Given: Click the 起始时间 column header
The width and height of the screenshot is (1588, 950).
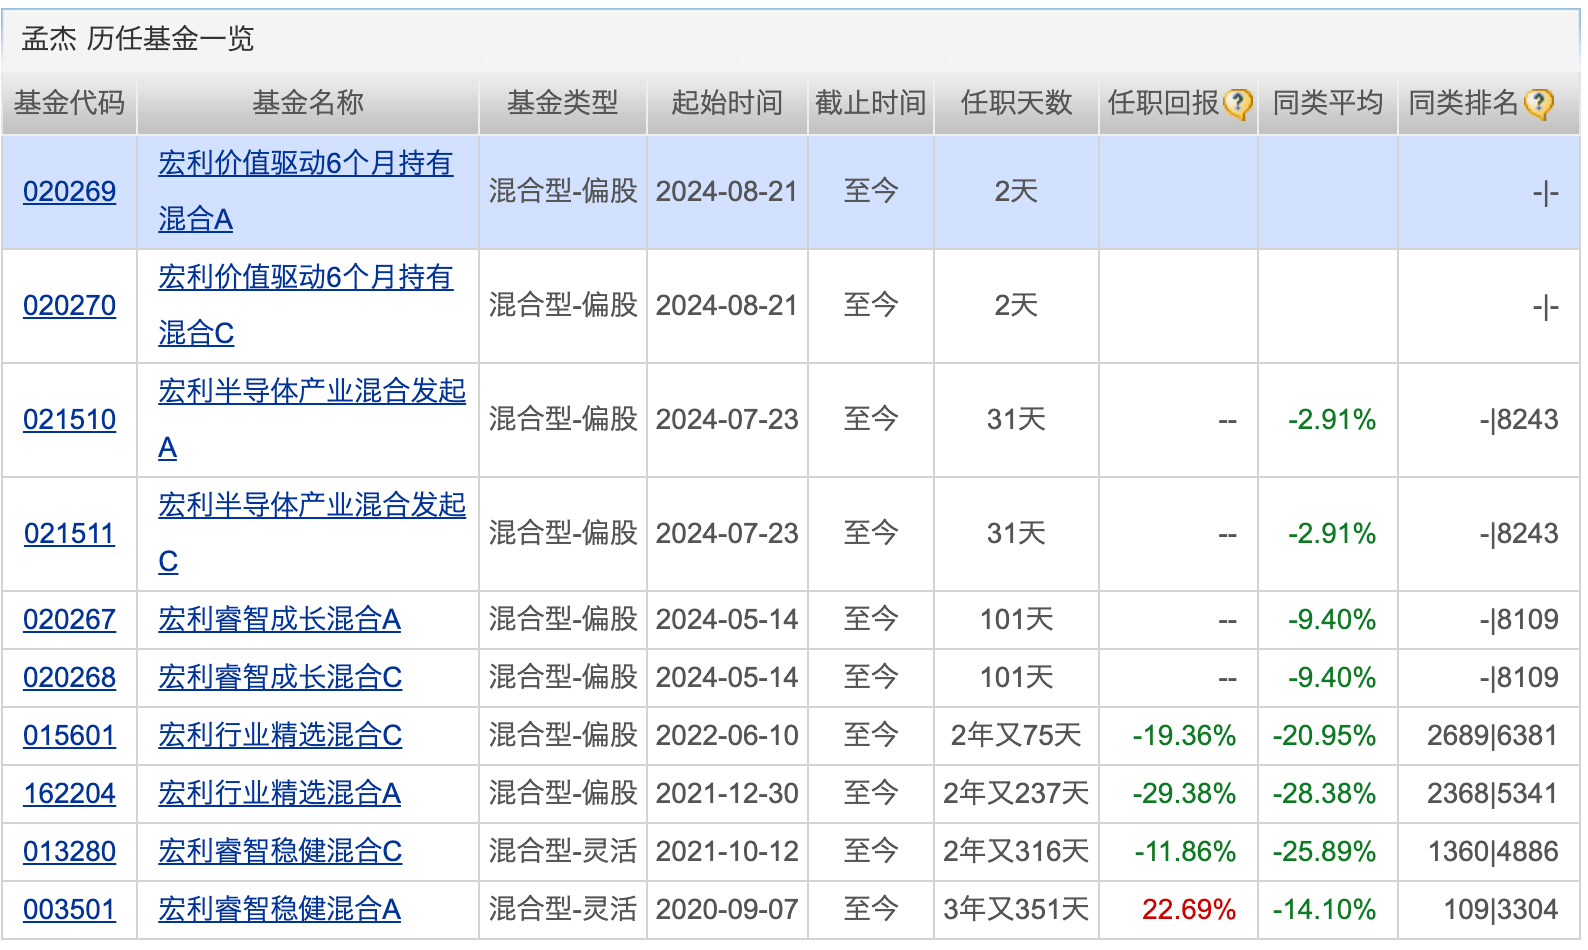Looking at the screenshot, I should coord(726,102).
